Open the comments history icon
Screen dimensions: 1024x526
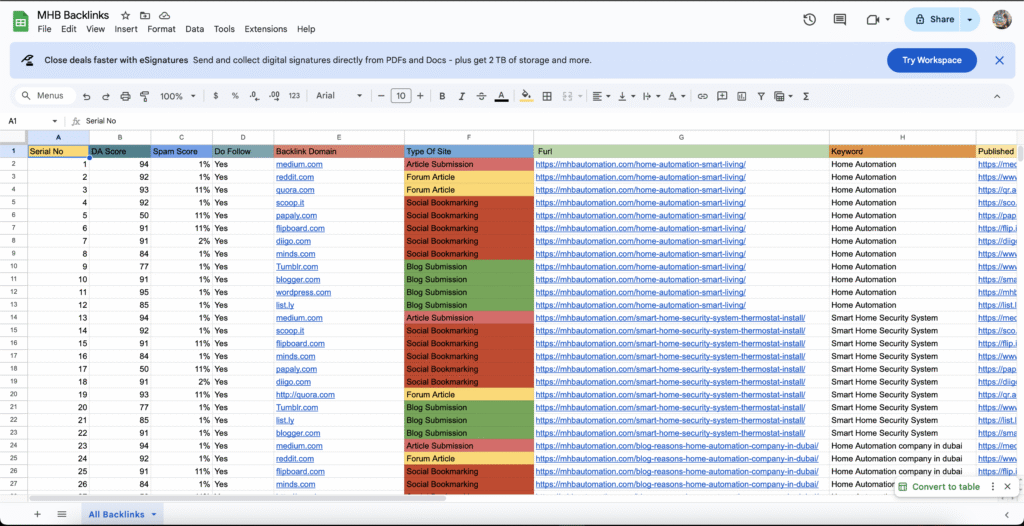coord(840,20)
